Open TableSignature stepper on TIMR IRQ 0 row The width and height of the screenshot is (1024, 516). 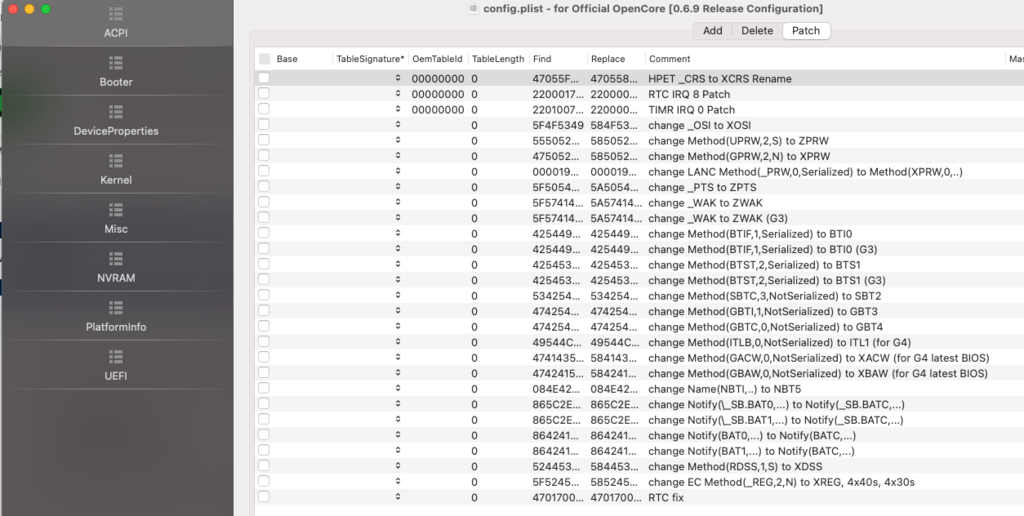[x=398, y=109]
